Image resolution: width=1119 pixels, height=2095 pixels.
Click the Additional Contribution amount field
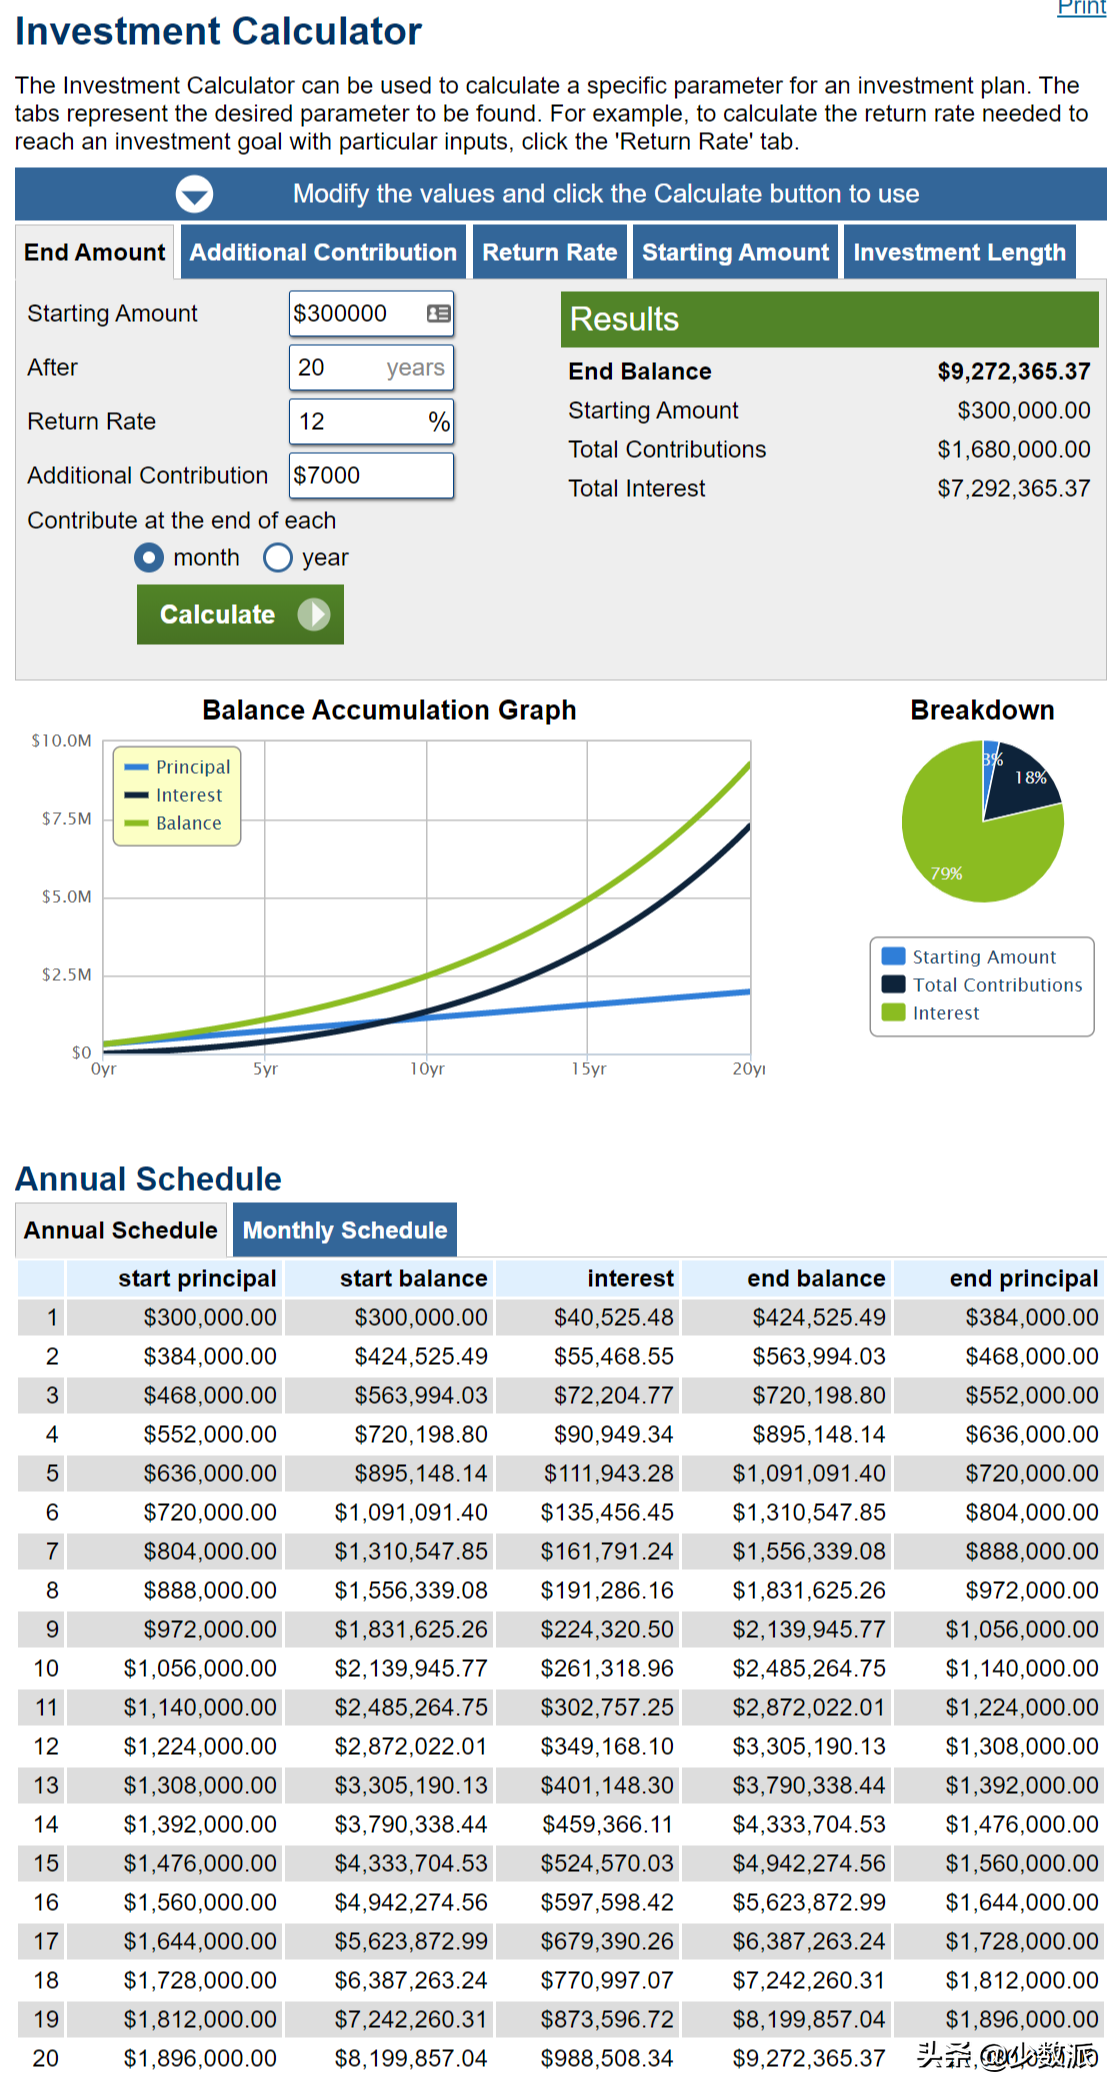tap(371, 476)
